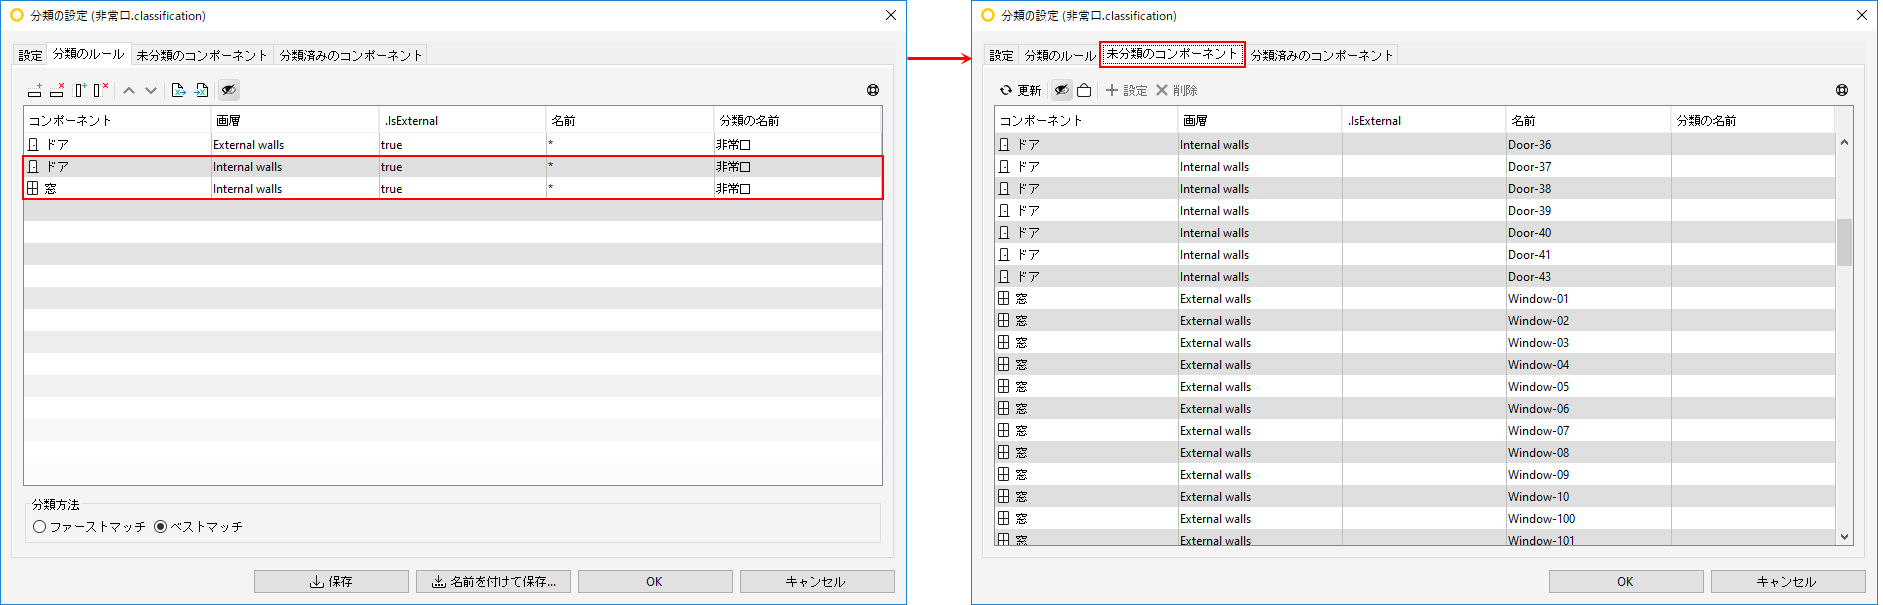Click the 分類の名前 column header in right window
This screenshot has width=1883, height=605.
[x=1753, y=120]
